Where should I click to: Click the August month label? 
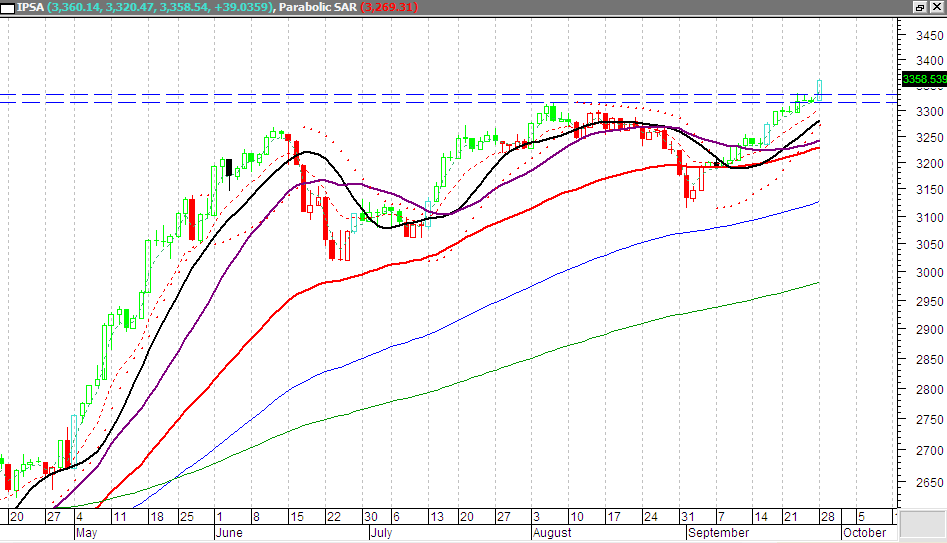(552, 533)
